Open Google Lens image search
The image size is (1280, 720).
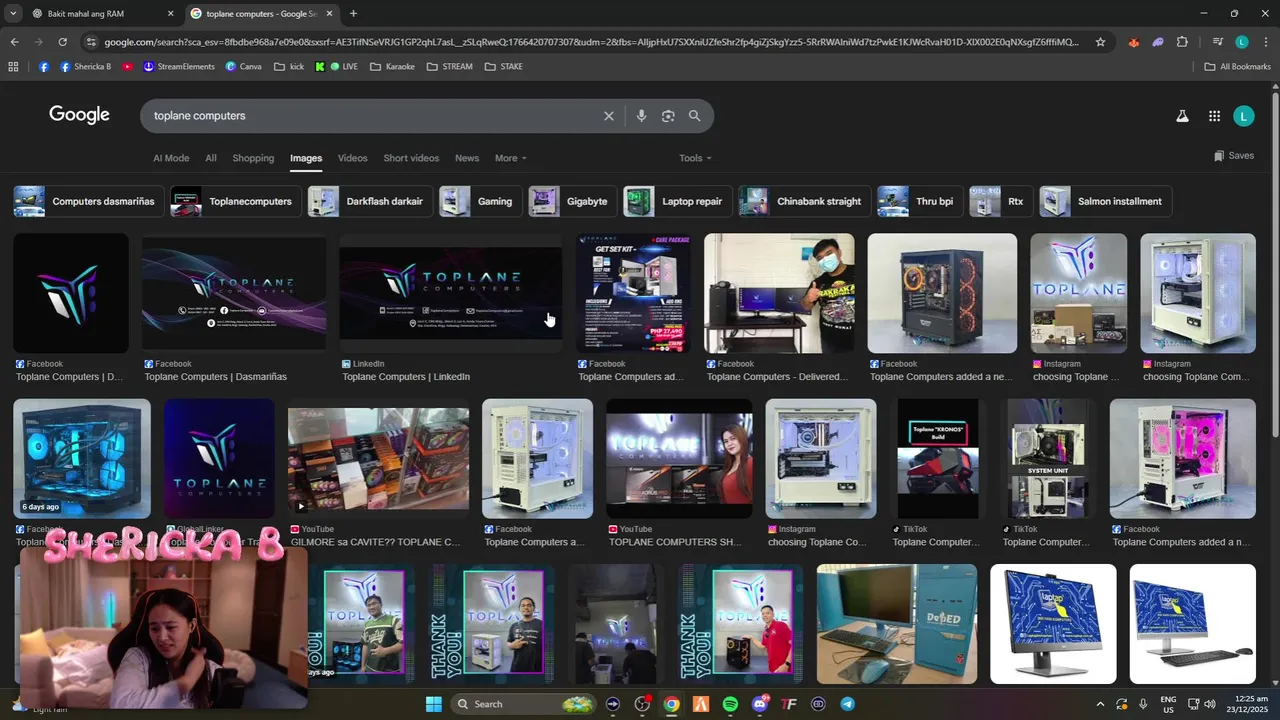tap(668, 116)
